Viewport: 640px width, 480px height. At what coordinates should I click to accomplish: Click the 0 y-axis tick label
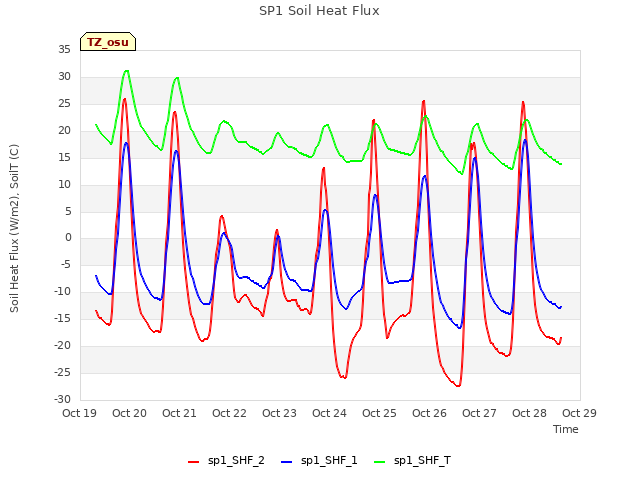point(68,238)
